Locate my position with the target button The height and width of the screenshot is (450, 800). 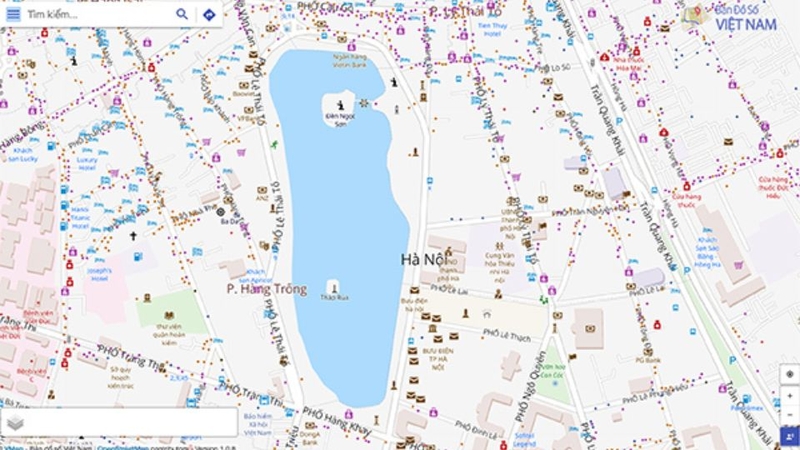click(x=790, y=374)
